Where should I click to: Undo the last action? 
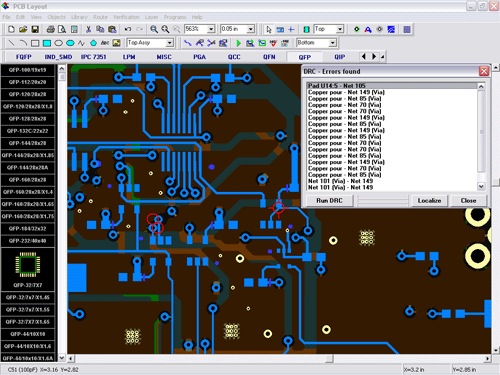tap(128, 30)
